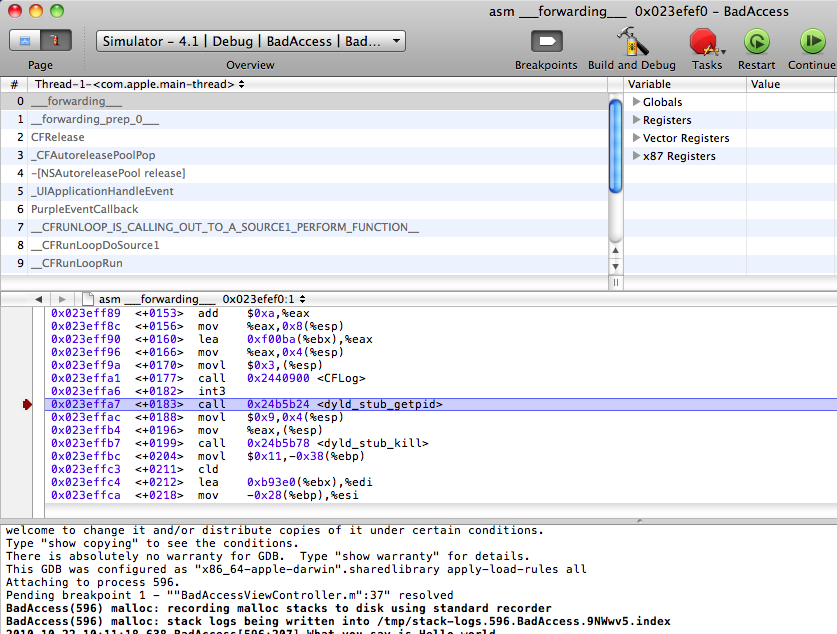837x634 pixels.
Task: Select stack frame ___forwarding___
Action: click(304, 101)
